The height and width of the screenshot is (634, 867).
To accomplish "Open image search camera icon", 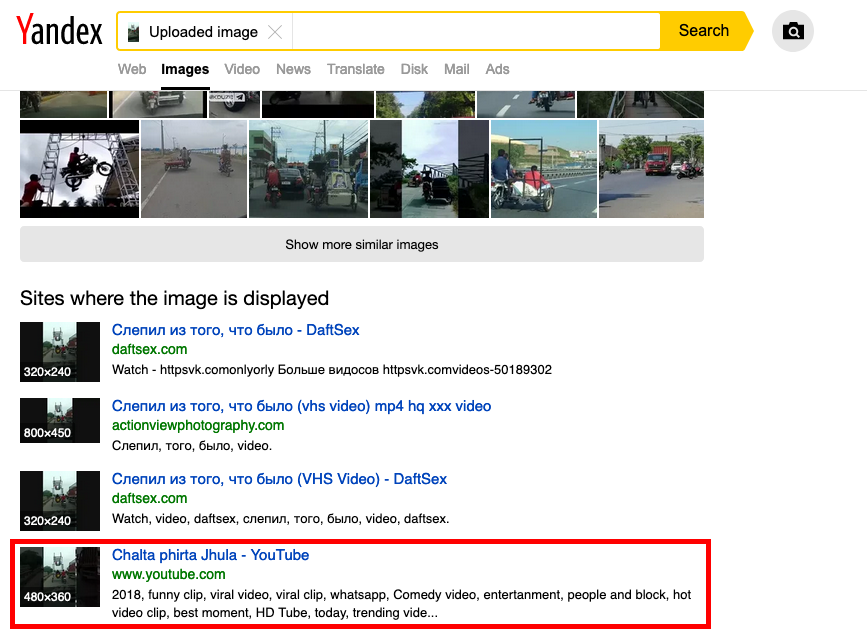I will (792, 31).
